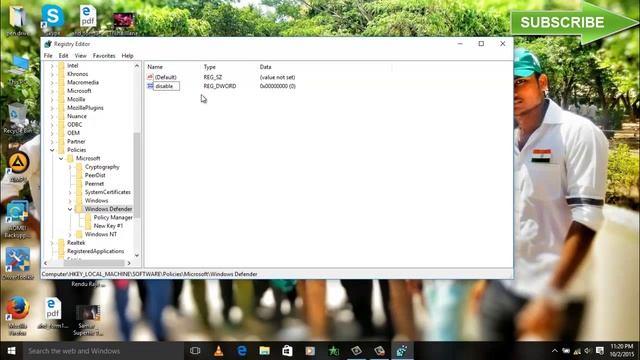This screenshot has height=360, width=640.
Task: Select the ODBC key
Action: (x=74, y=124)
